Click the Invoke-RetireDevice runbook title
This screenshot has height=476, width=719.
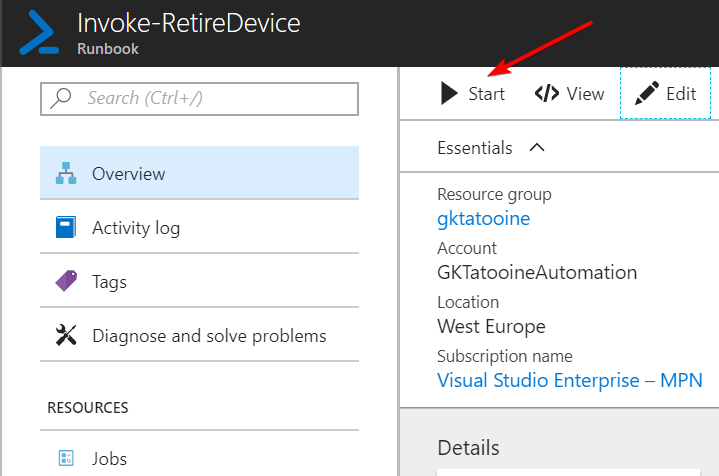click(188, 23)
